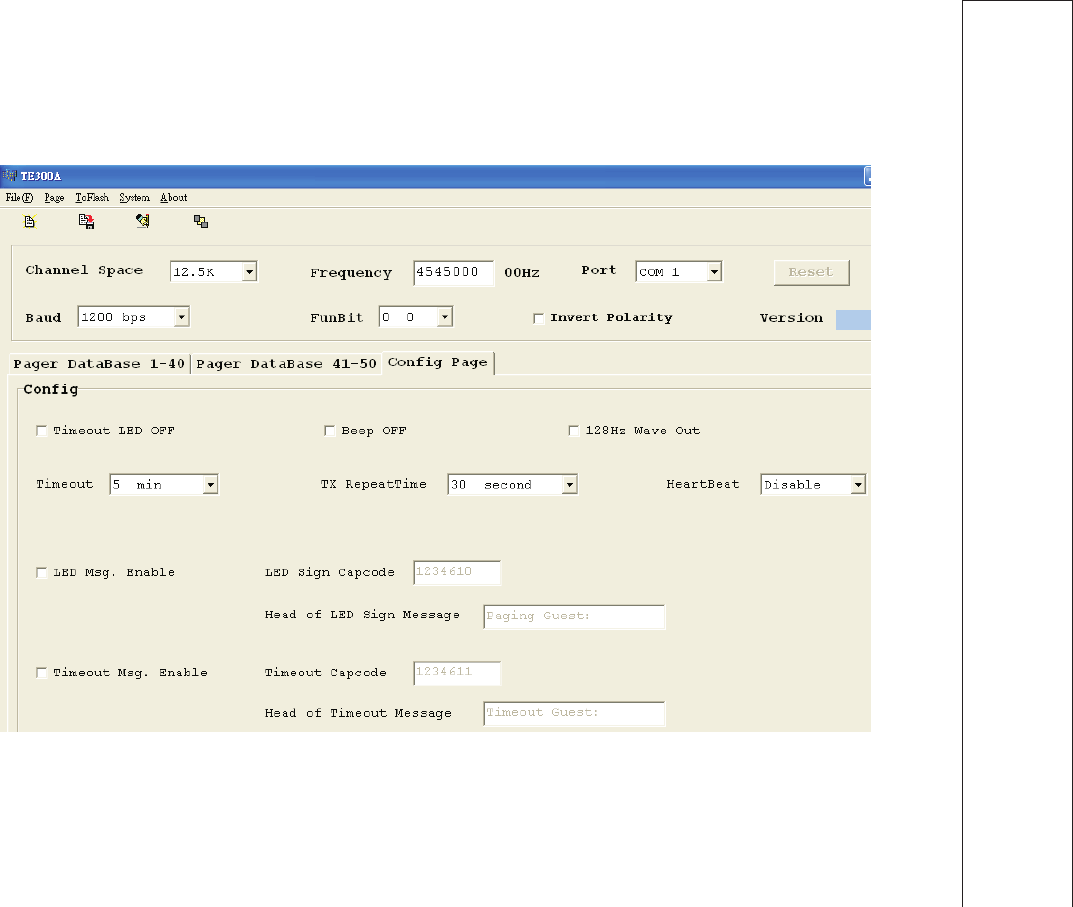Open the File(F) menu
Image resolution: width=1073 pixels, height=907 pixels.
tap(19, 198)
